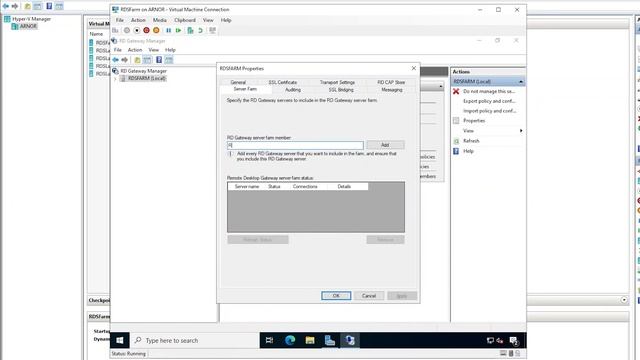Click Import policy and configuration action
Viewport: 640px width, 360px height.
click(489, 111)
